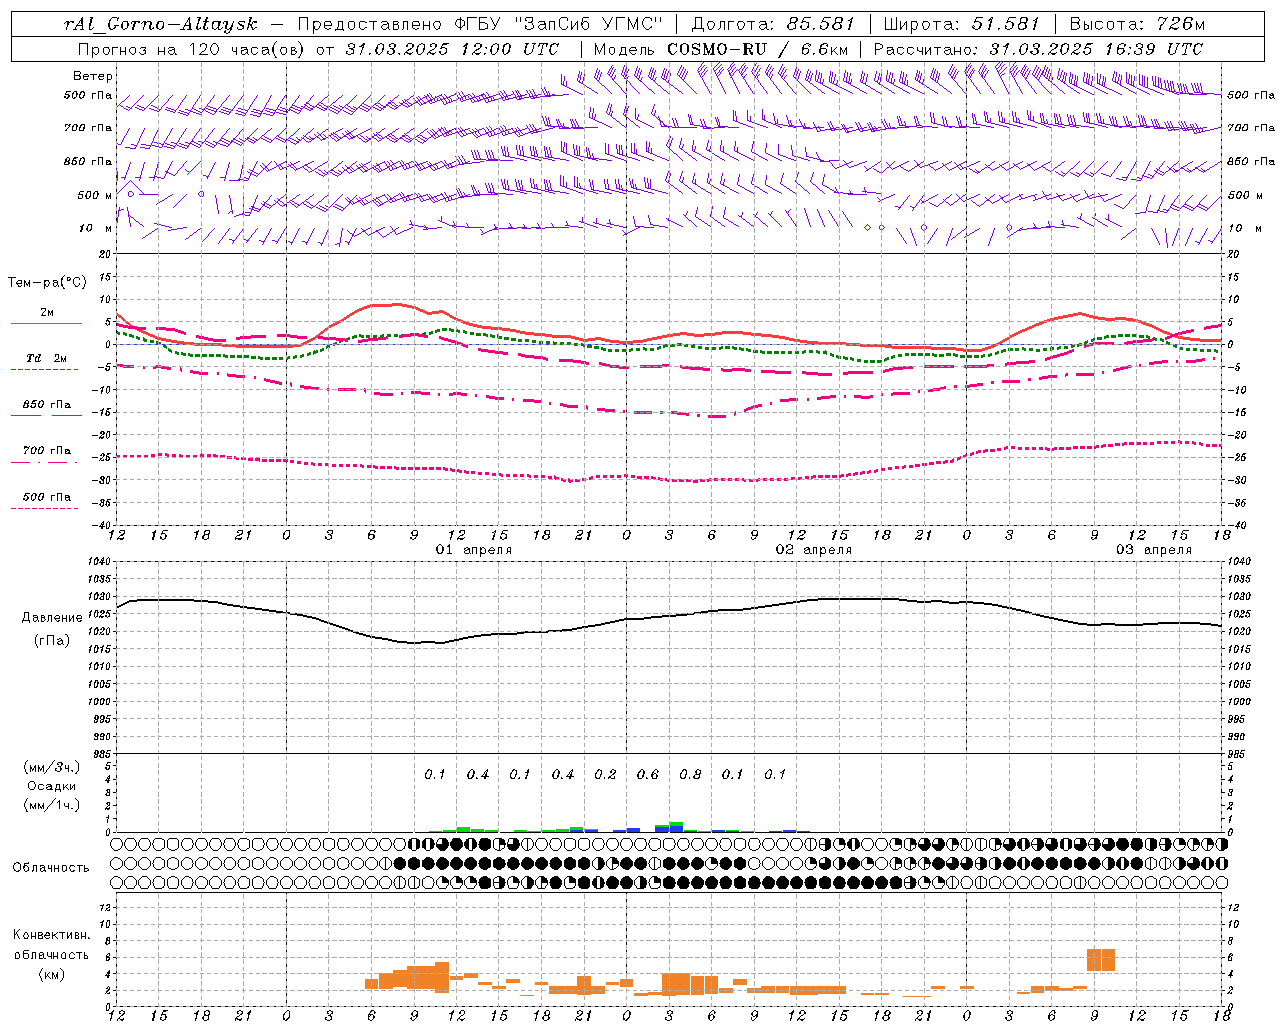Screen dimensions: 1280x1024
Task: Click the computed timestamp 31.03.2025 16:39 UTC
Action: [x=1096, y=49]
